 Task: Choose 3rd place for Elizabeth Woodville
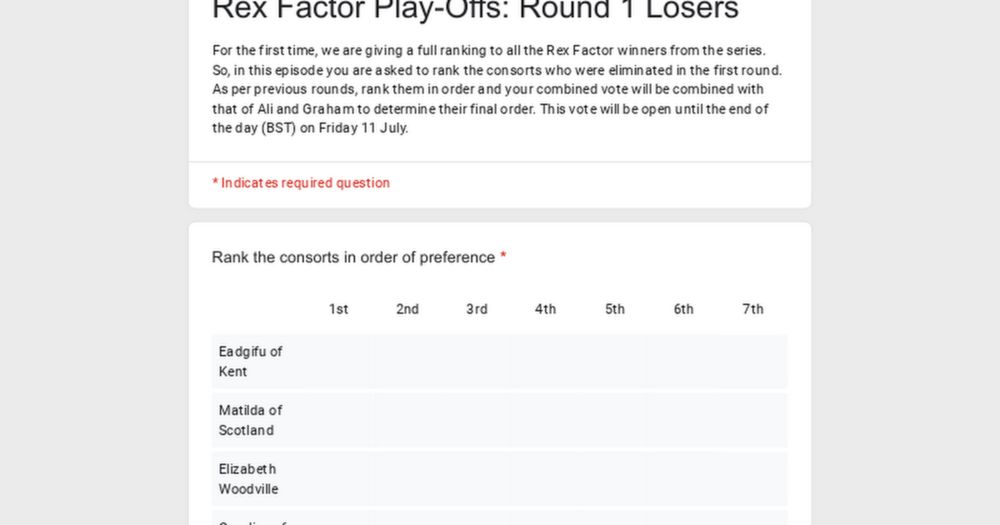pyautogui.click(x=476, y=479)
